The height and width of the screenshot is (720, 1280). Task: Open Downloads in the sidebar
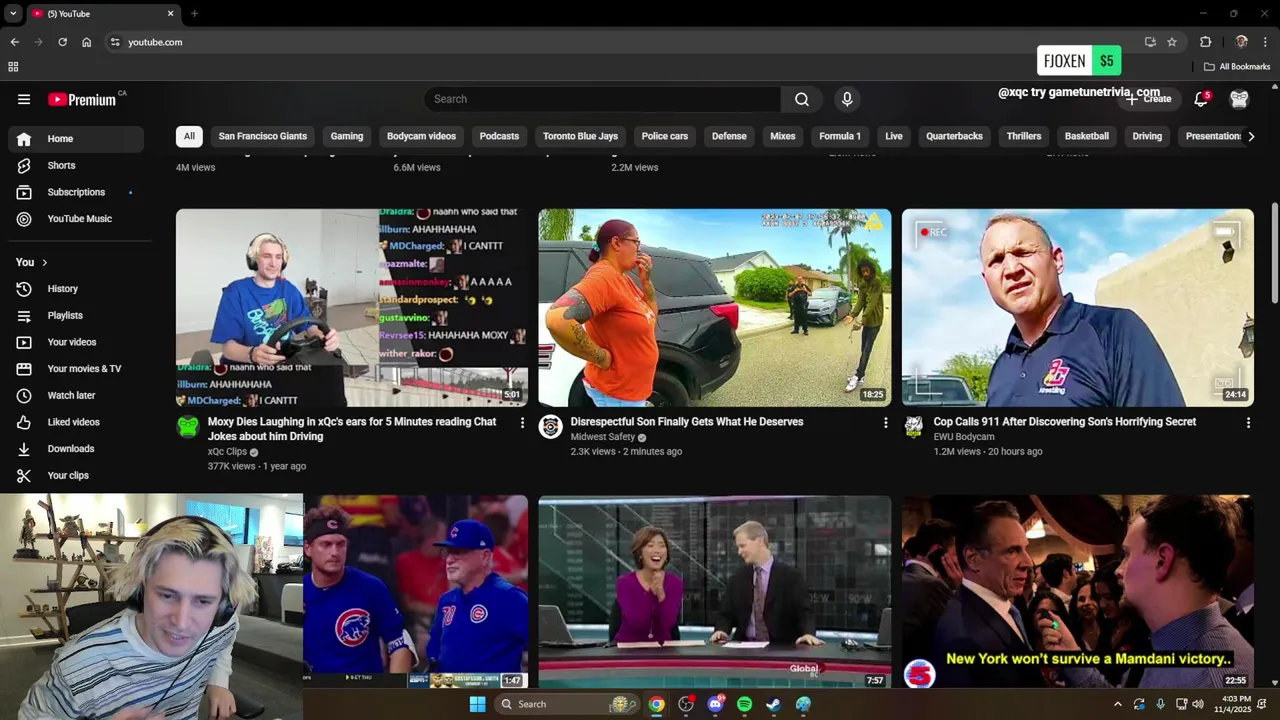(76, 449)
